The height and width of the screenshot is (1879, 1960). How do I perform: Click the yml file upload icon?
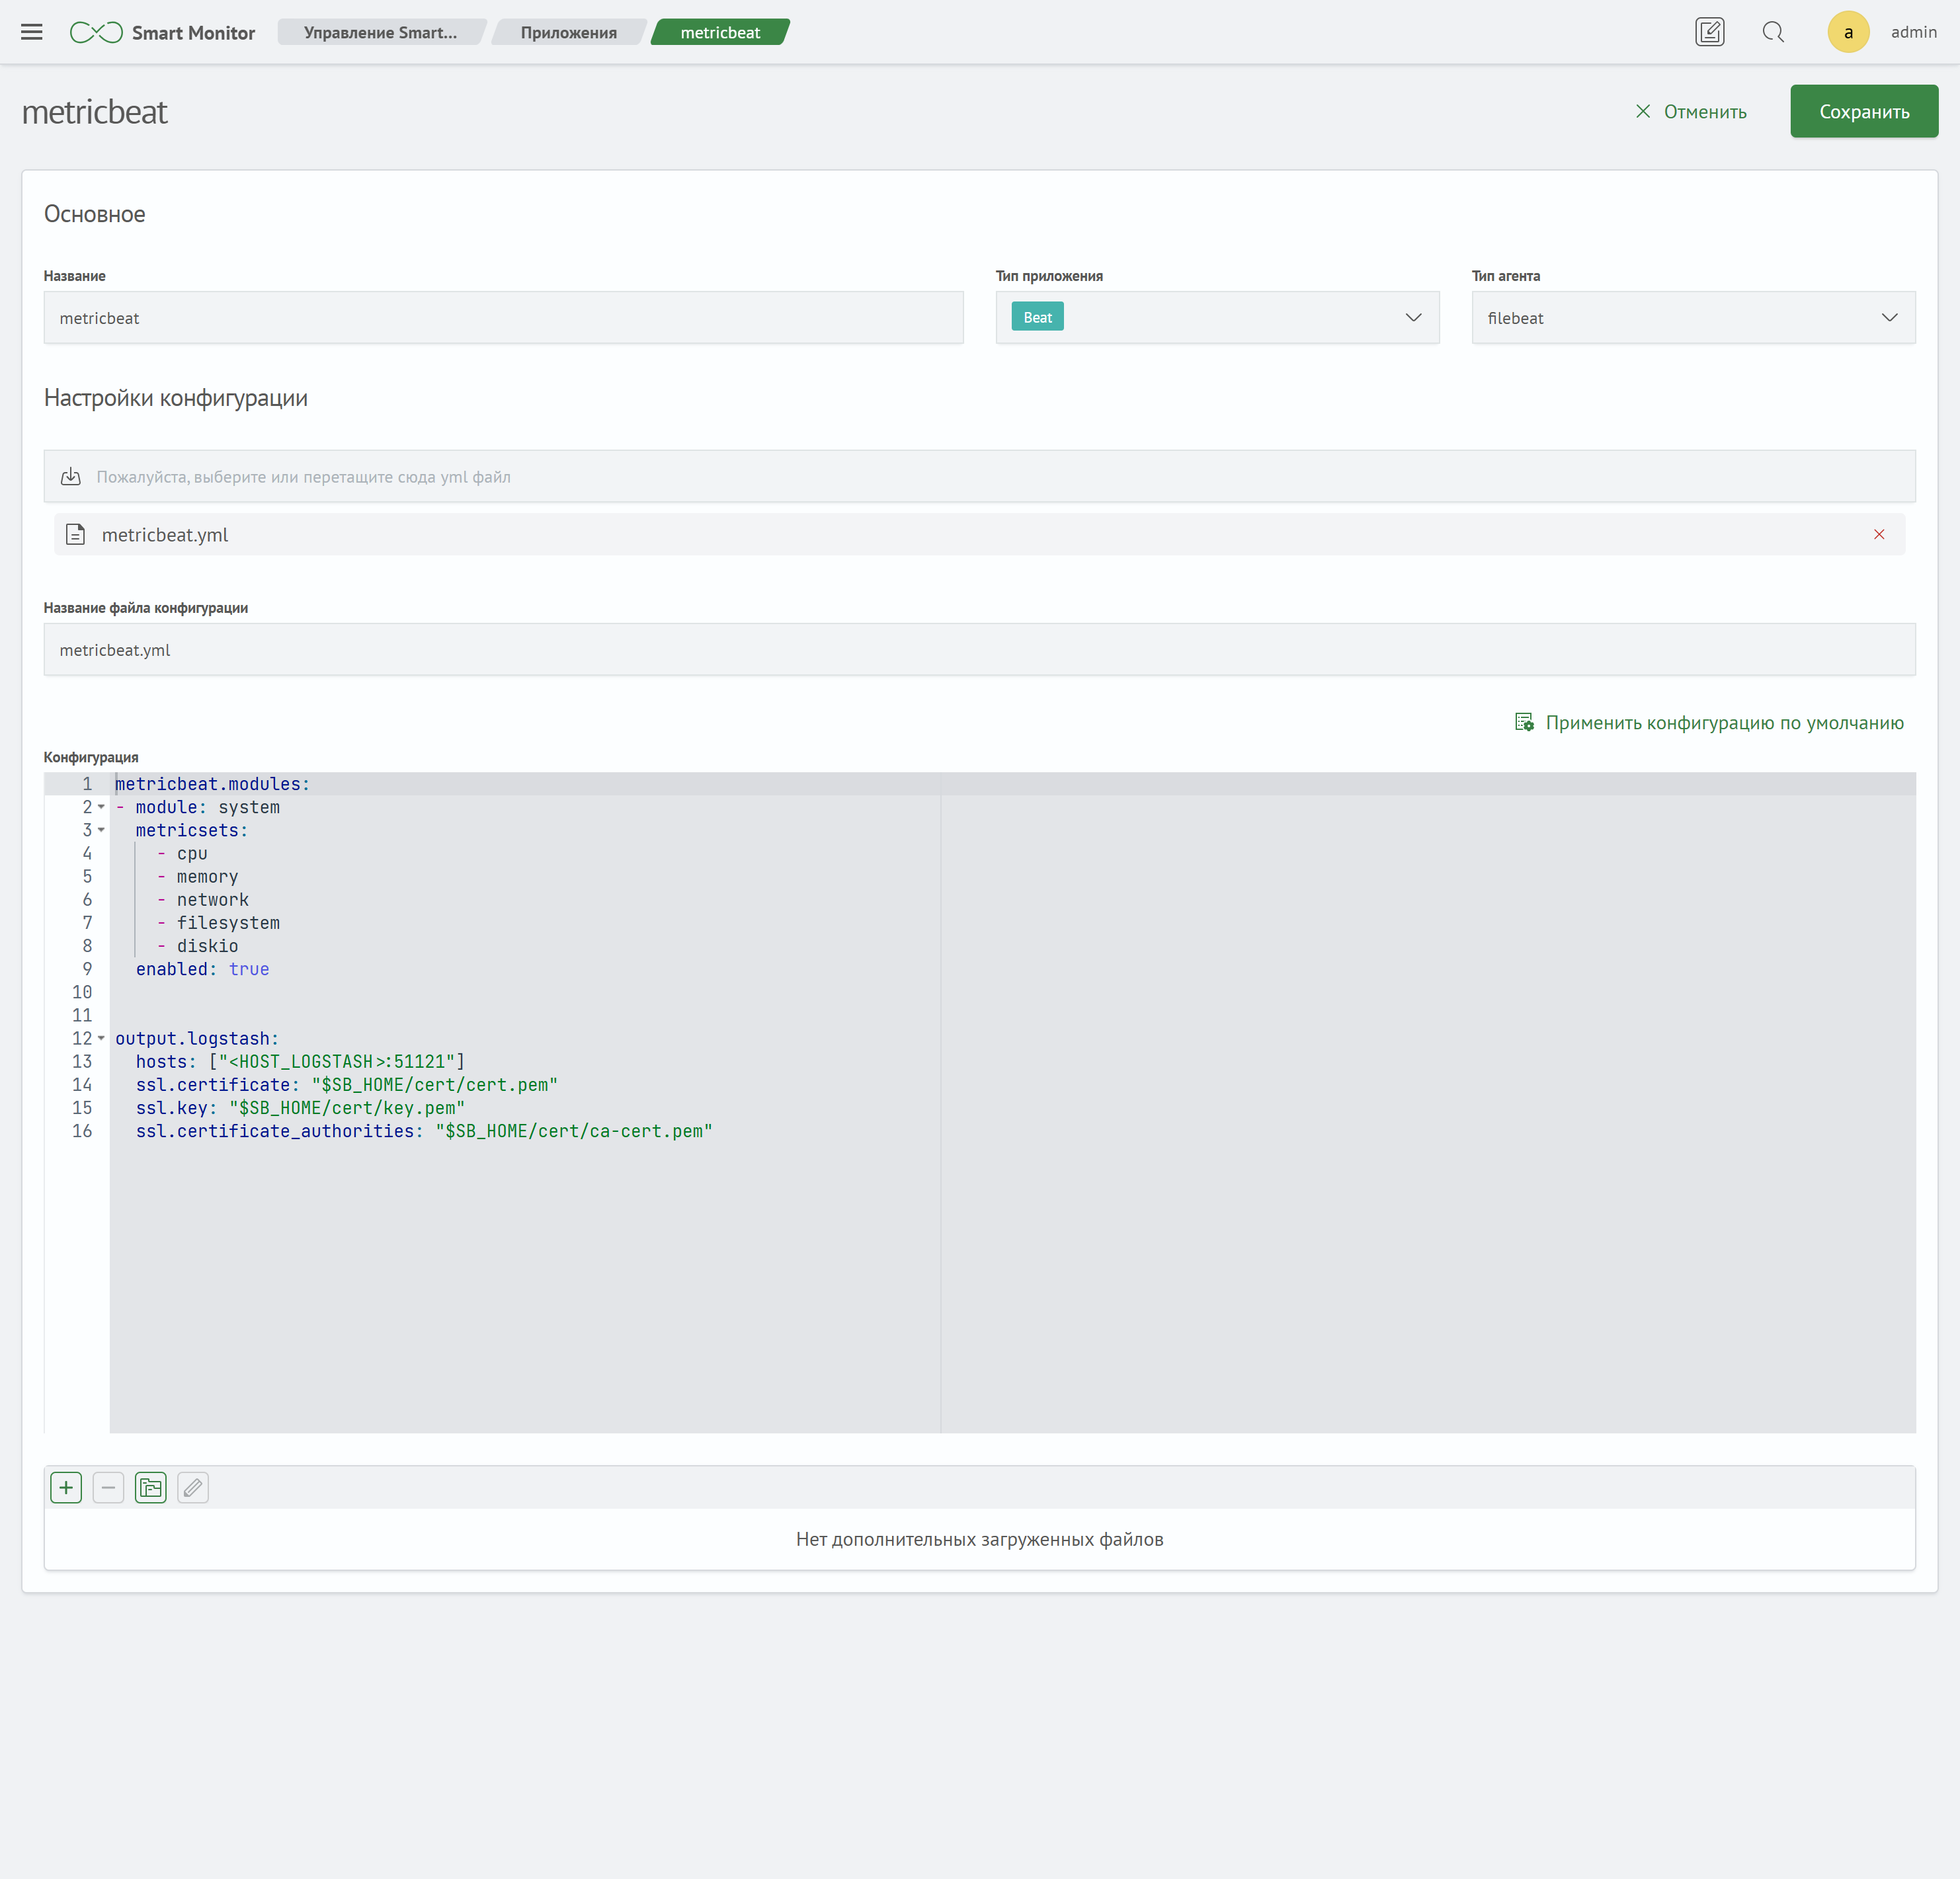(71, 477)
